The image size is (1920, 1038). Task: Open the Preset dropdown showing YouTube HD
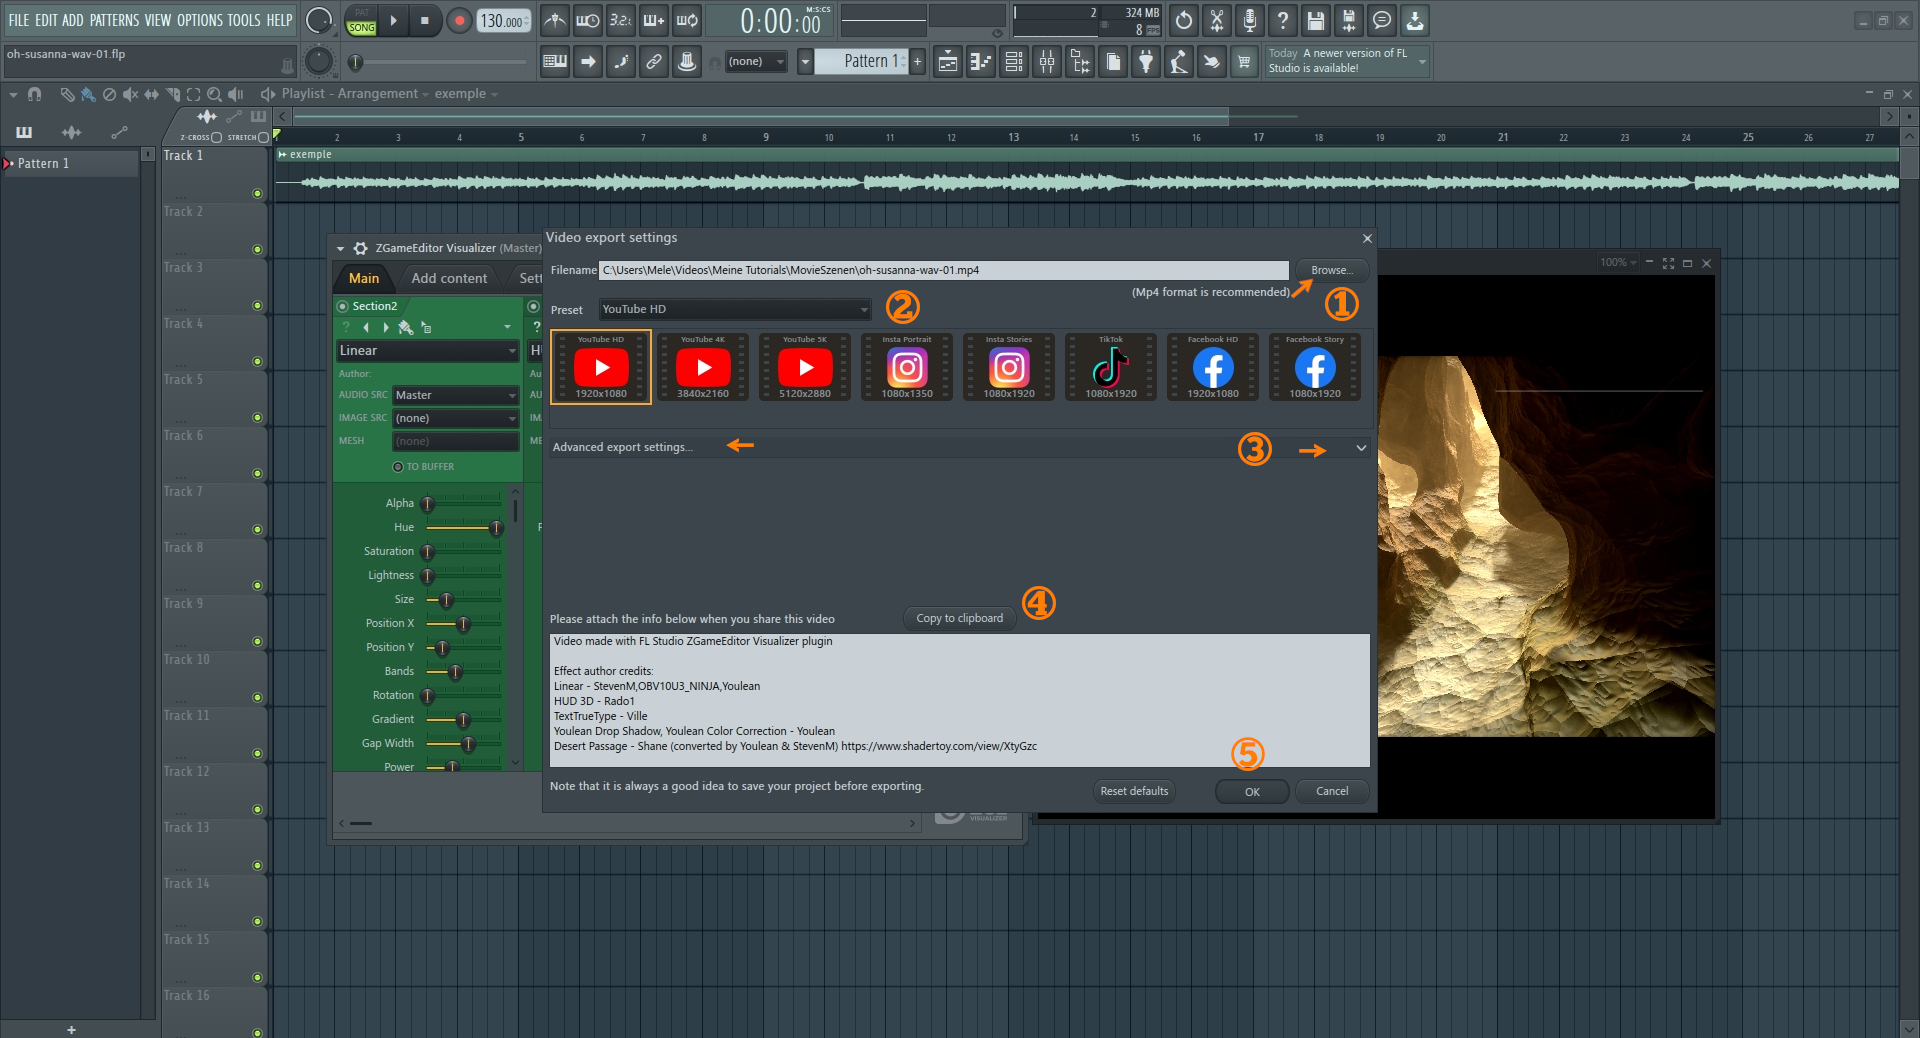(x=735, y=309)
